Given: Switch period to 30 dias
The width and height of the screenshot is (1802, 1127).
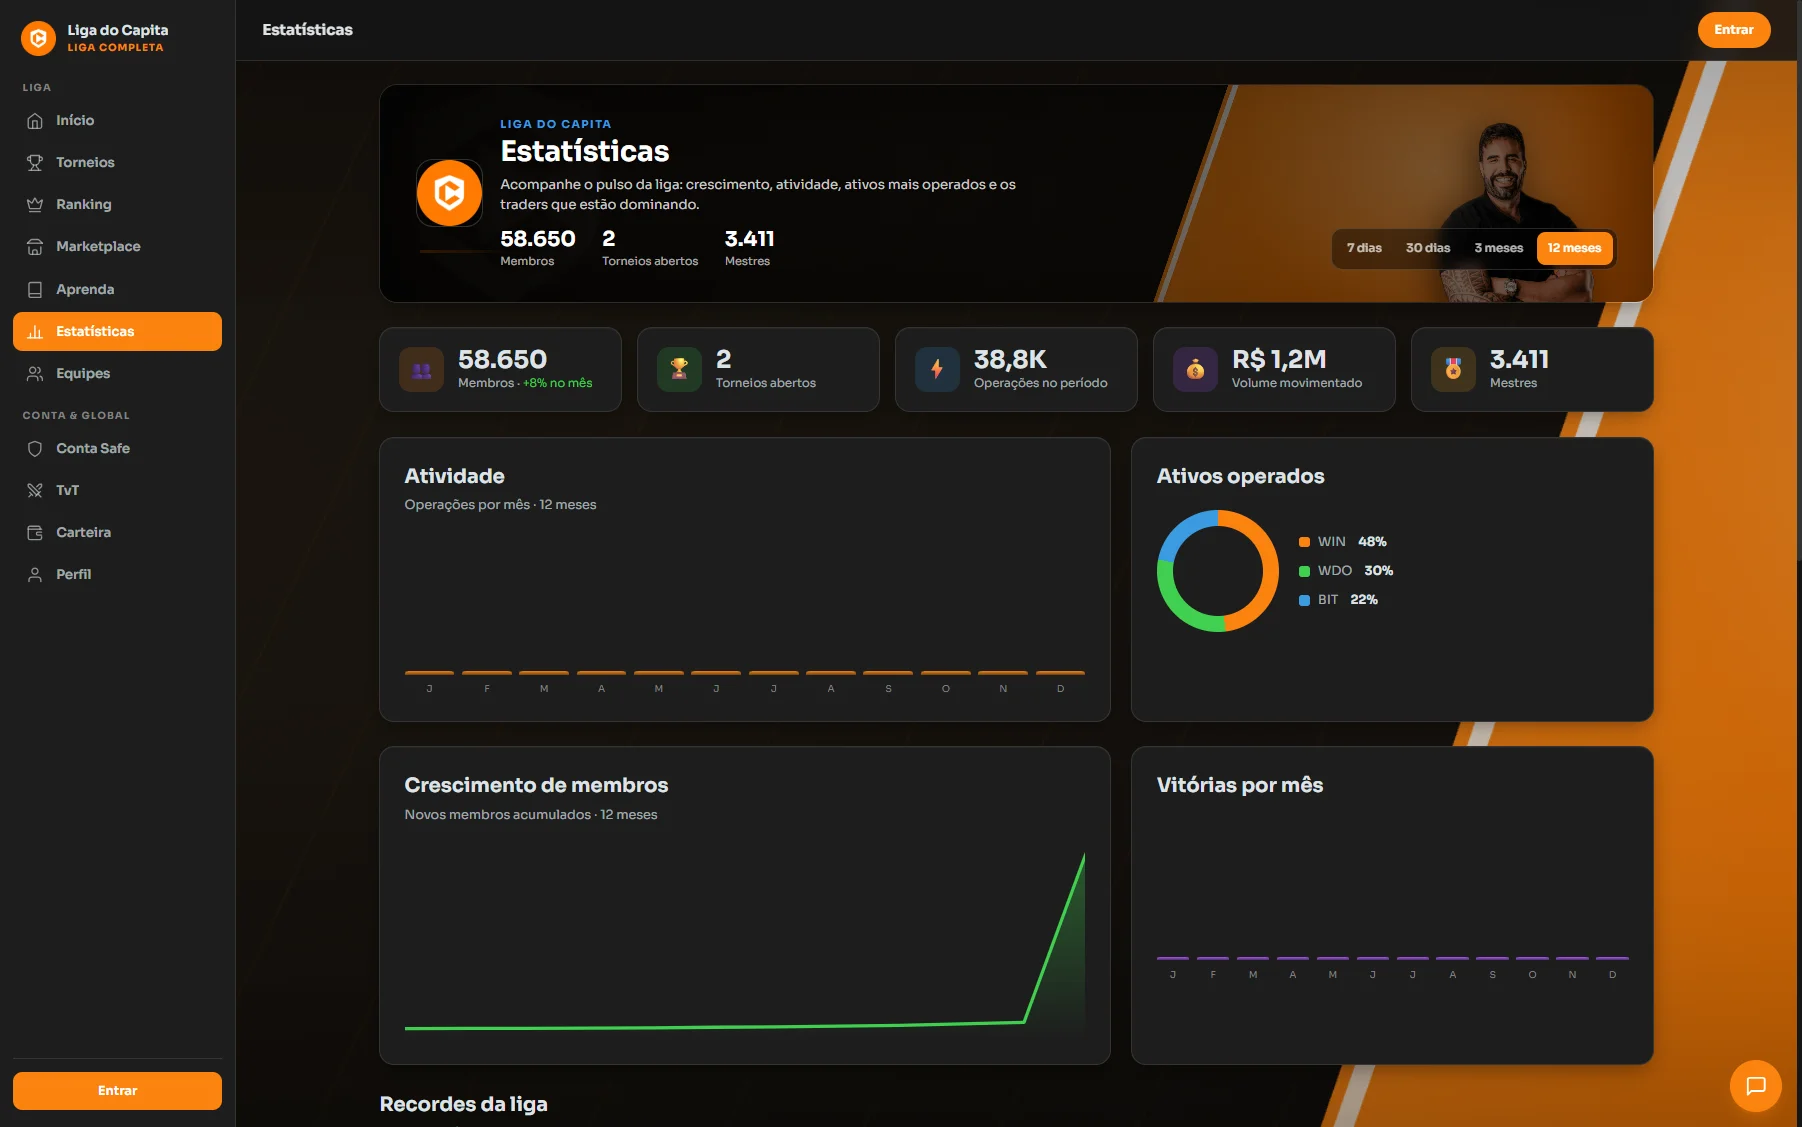Looking at the screenshot, I should [x=1428, y=248].
